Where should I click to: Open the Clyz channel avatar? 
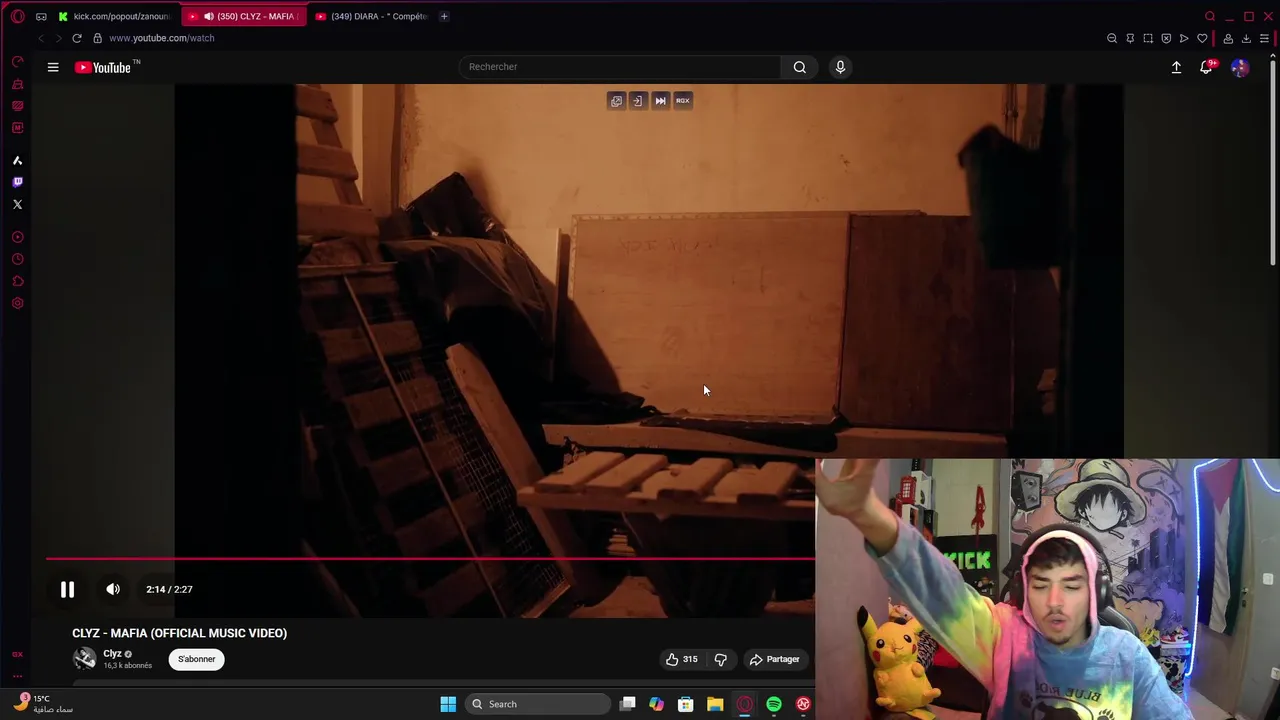pyautogui.click(x=85, y=658)
